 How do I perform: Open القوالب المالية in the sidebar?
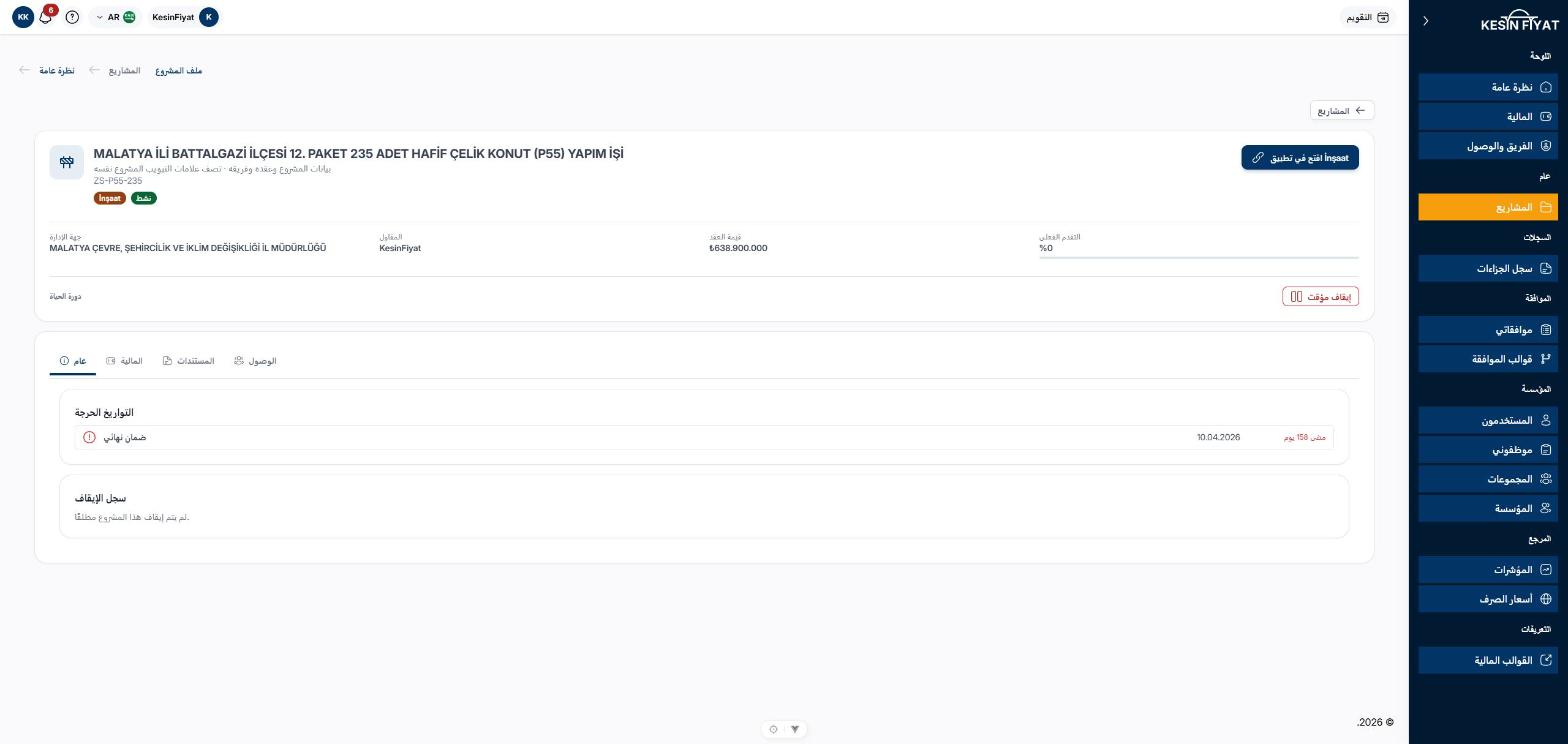click(1488, 660)
